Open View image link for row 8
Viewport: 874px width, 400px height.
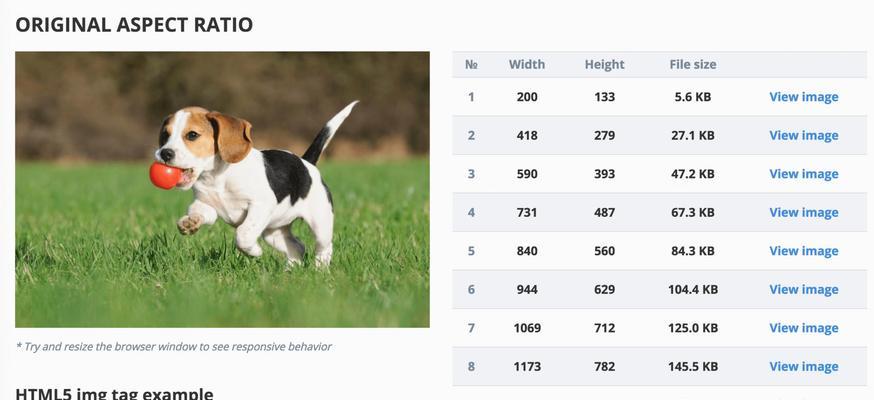(x=803, y=366)
